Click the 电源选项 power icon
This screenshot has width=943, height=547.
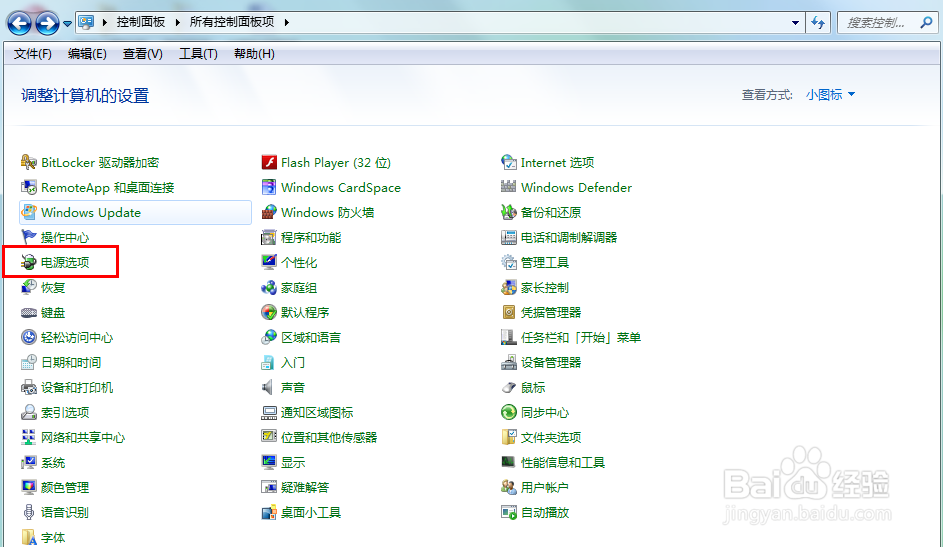click(28, 262)
